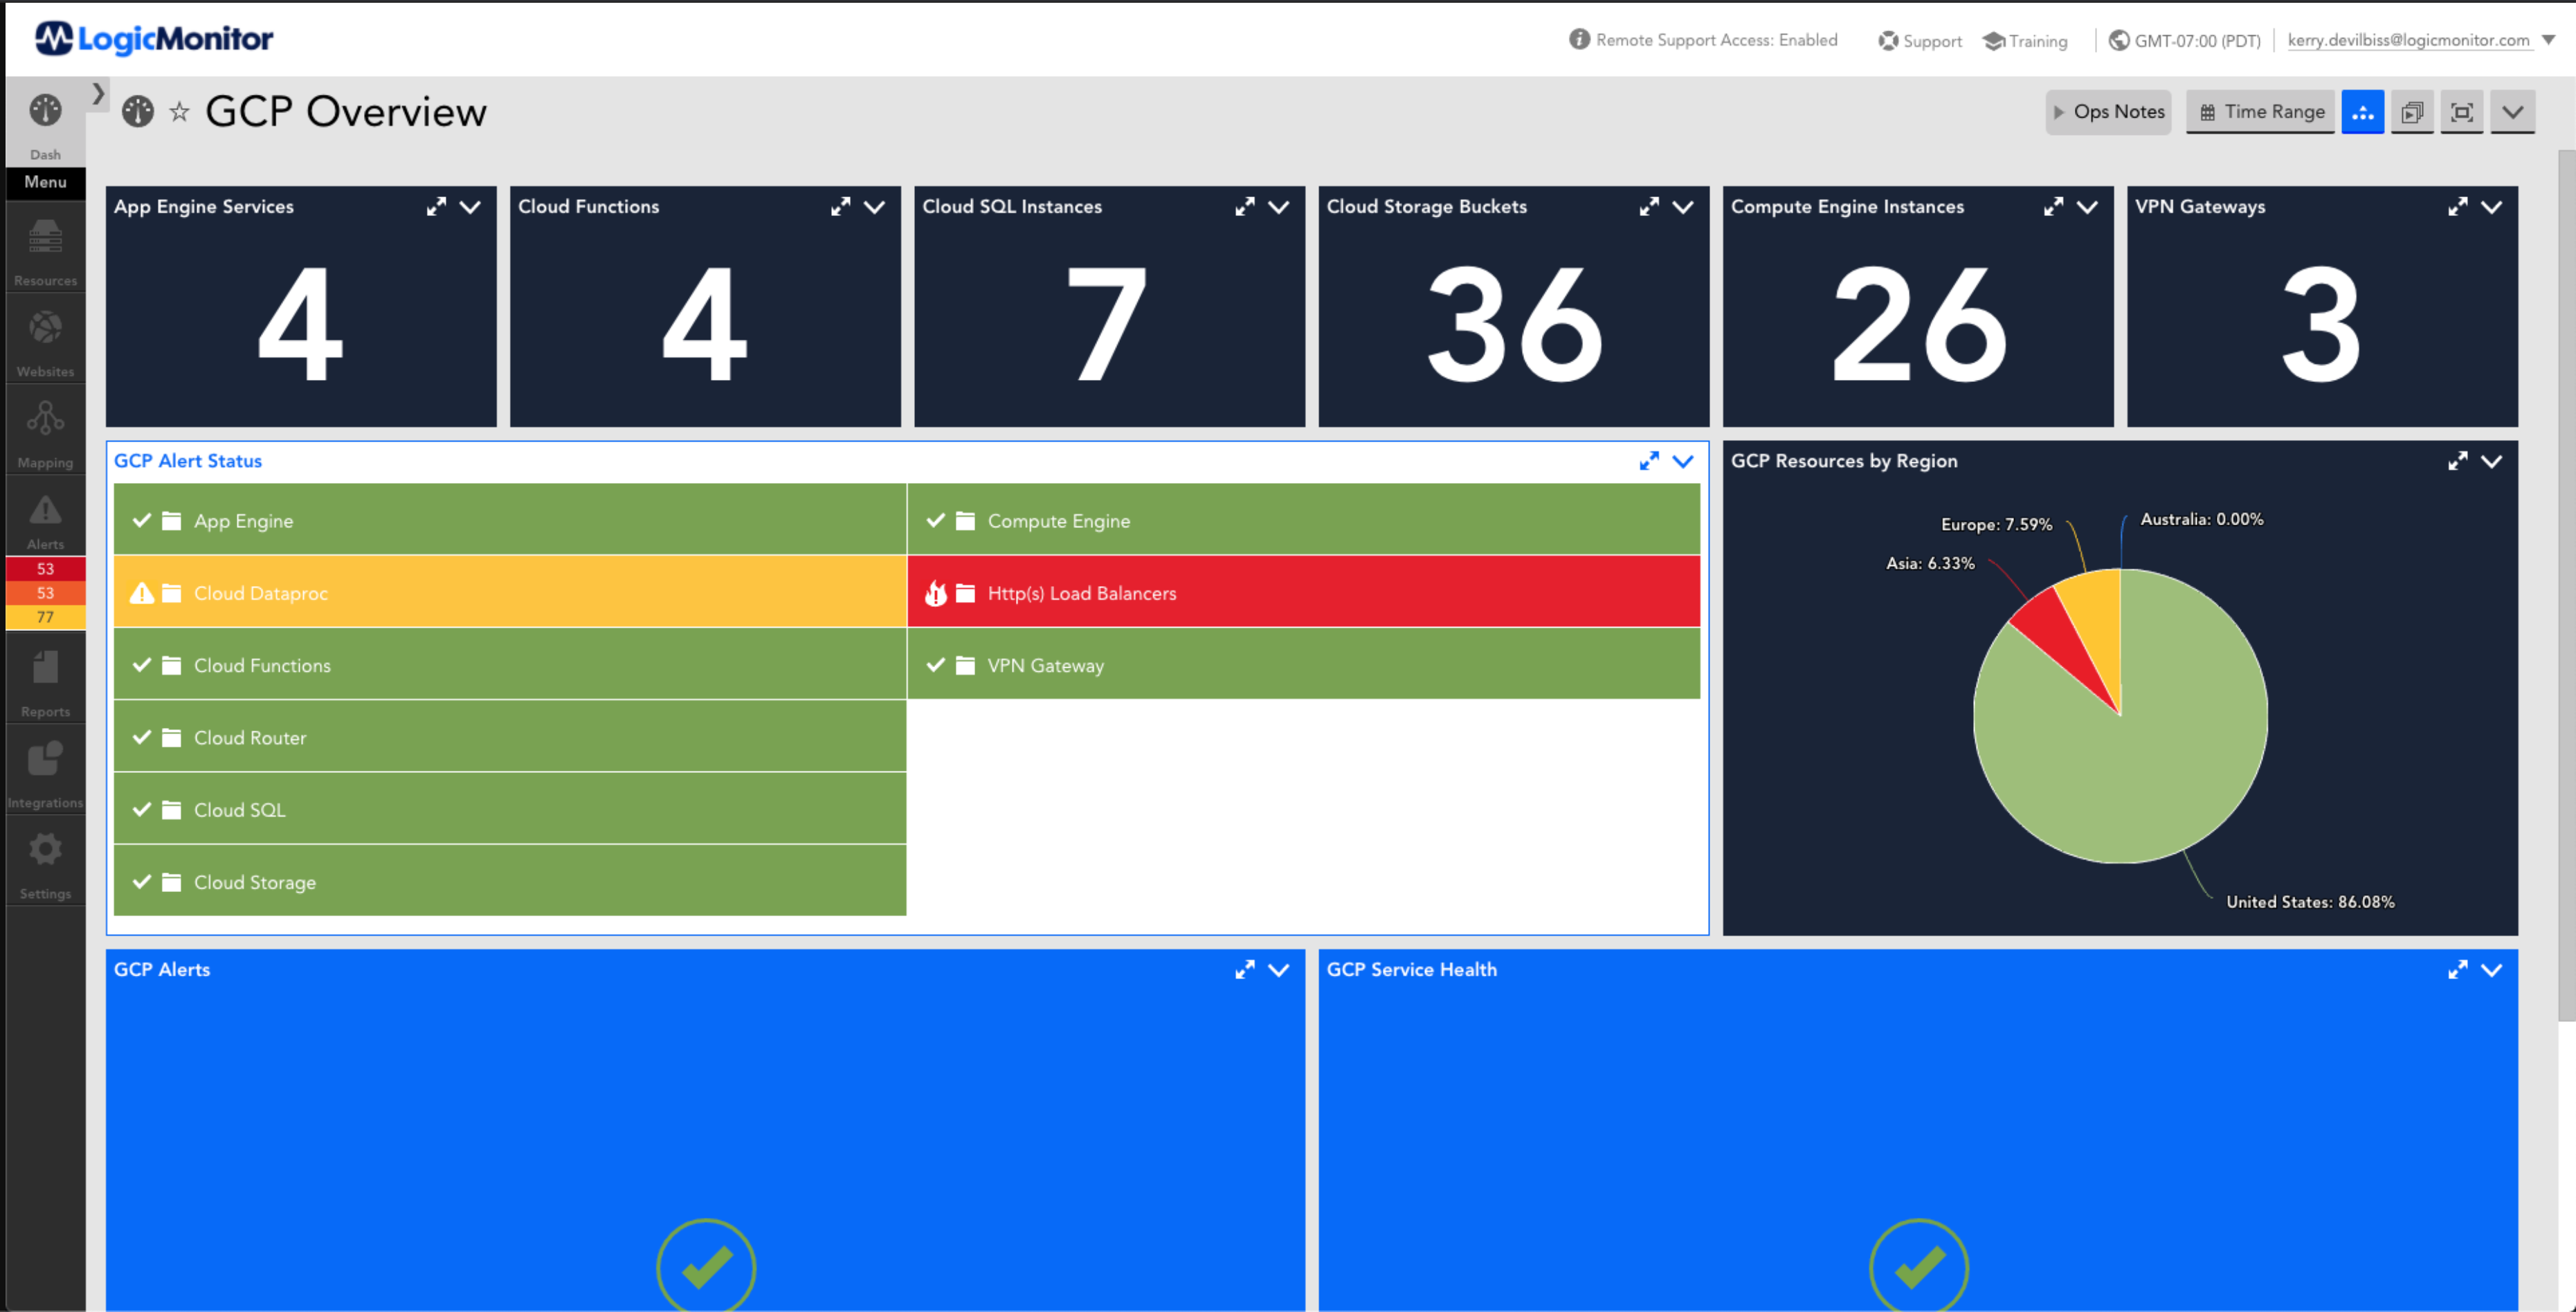Select Cloud Storage status row
Image resolution: width=2576 pixels, height=1312 pixels.
pyautogui.click(x=510, y=881)
